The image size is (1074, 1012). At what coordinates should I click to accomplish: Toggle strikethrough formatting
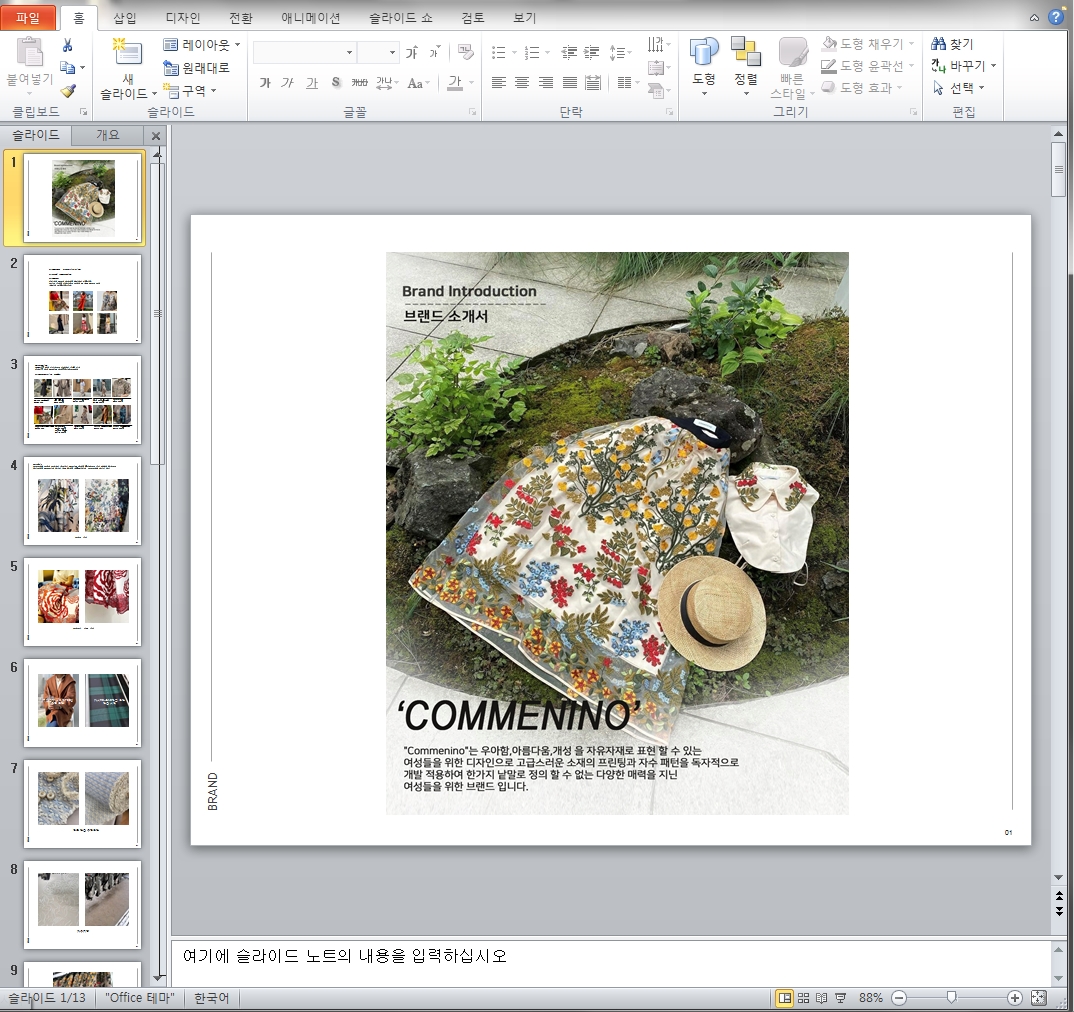click(360, 83)
